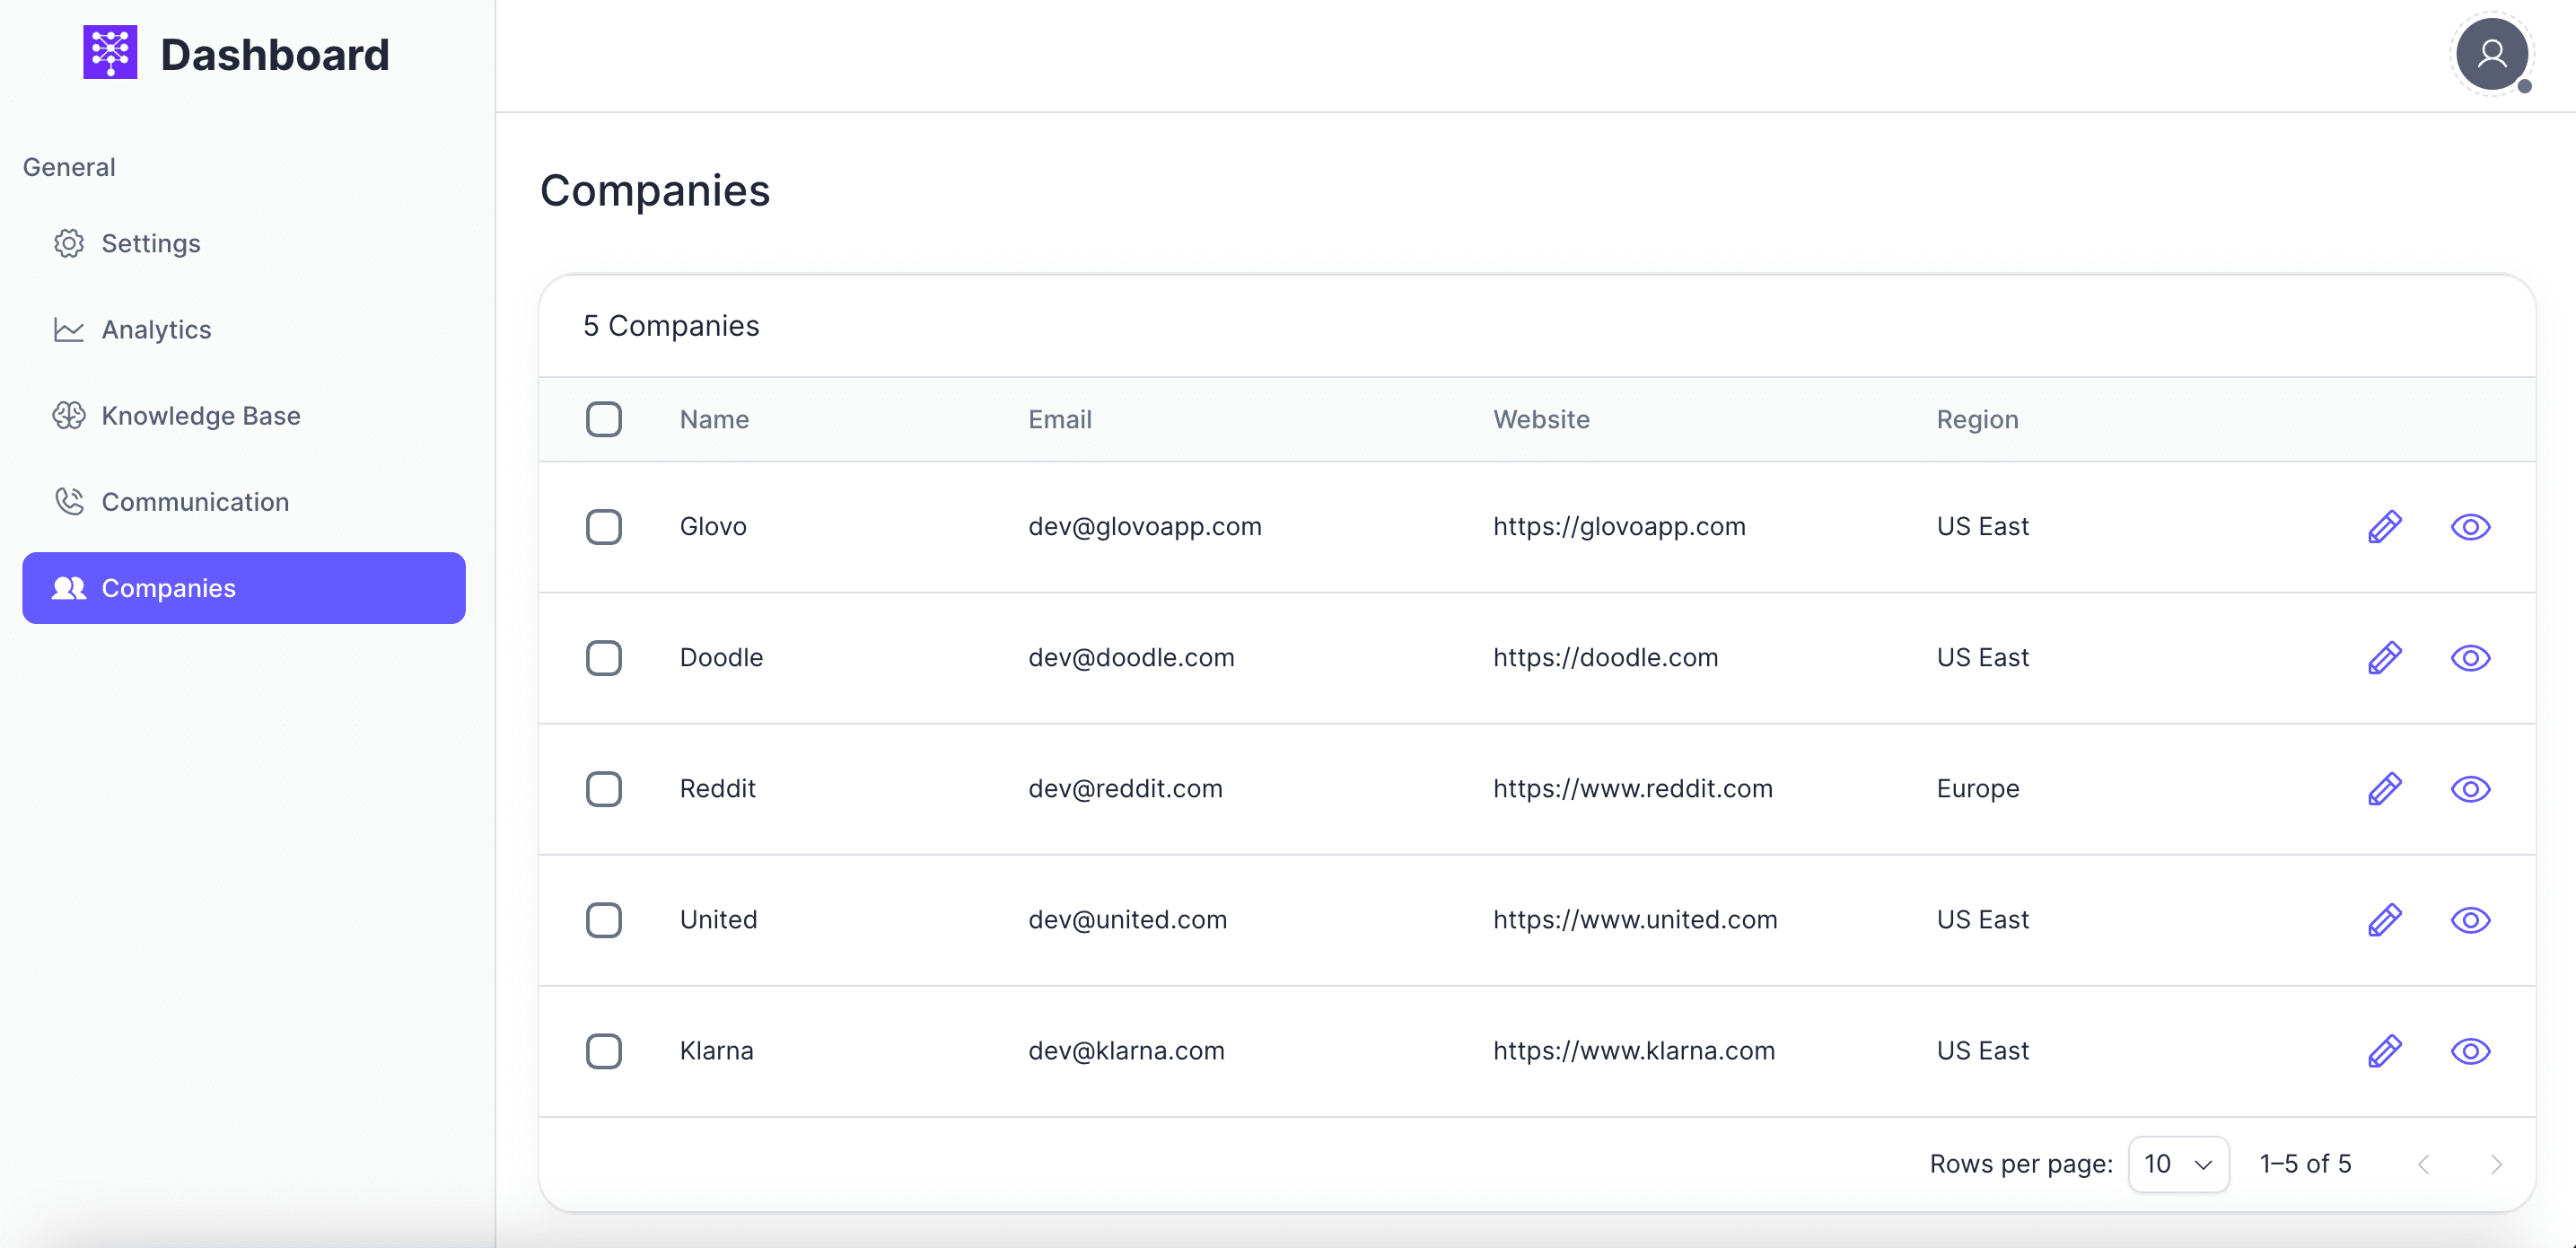Edit the Klarna company with pencil icon
The image size is (2576, 1248).
(x=2385, y=1050)
